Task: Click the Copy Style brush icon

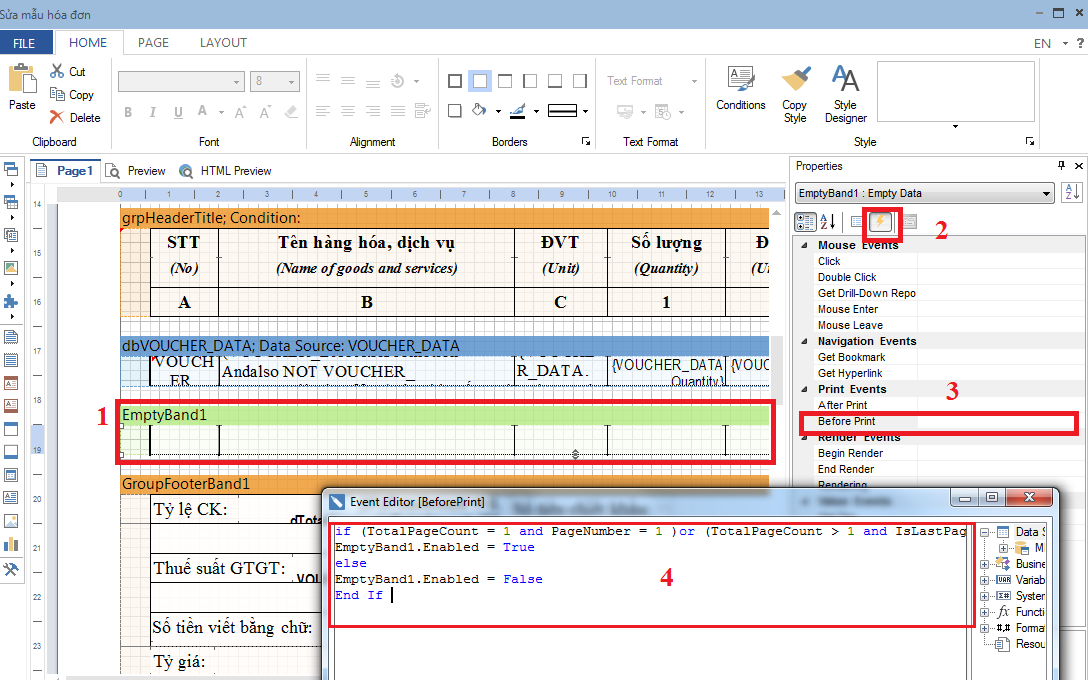Action: (x=795, y=94)
